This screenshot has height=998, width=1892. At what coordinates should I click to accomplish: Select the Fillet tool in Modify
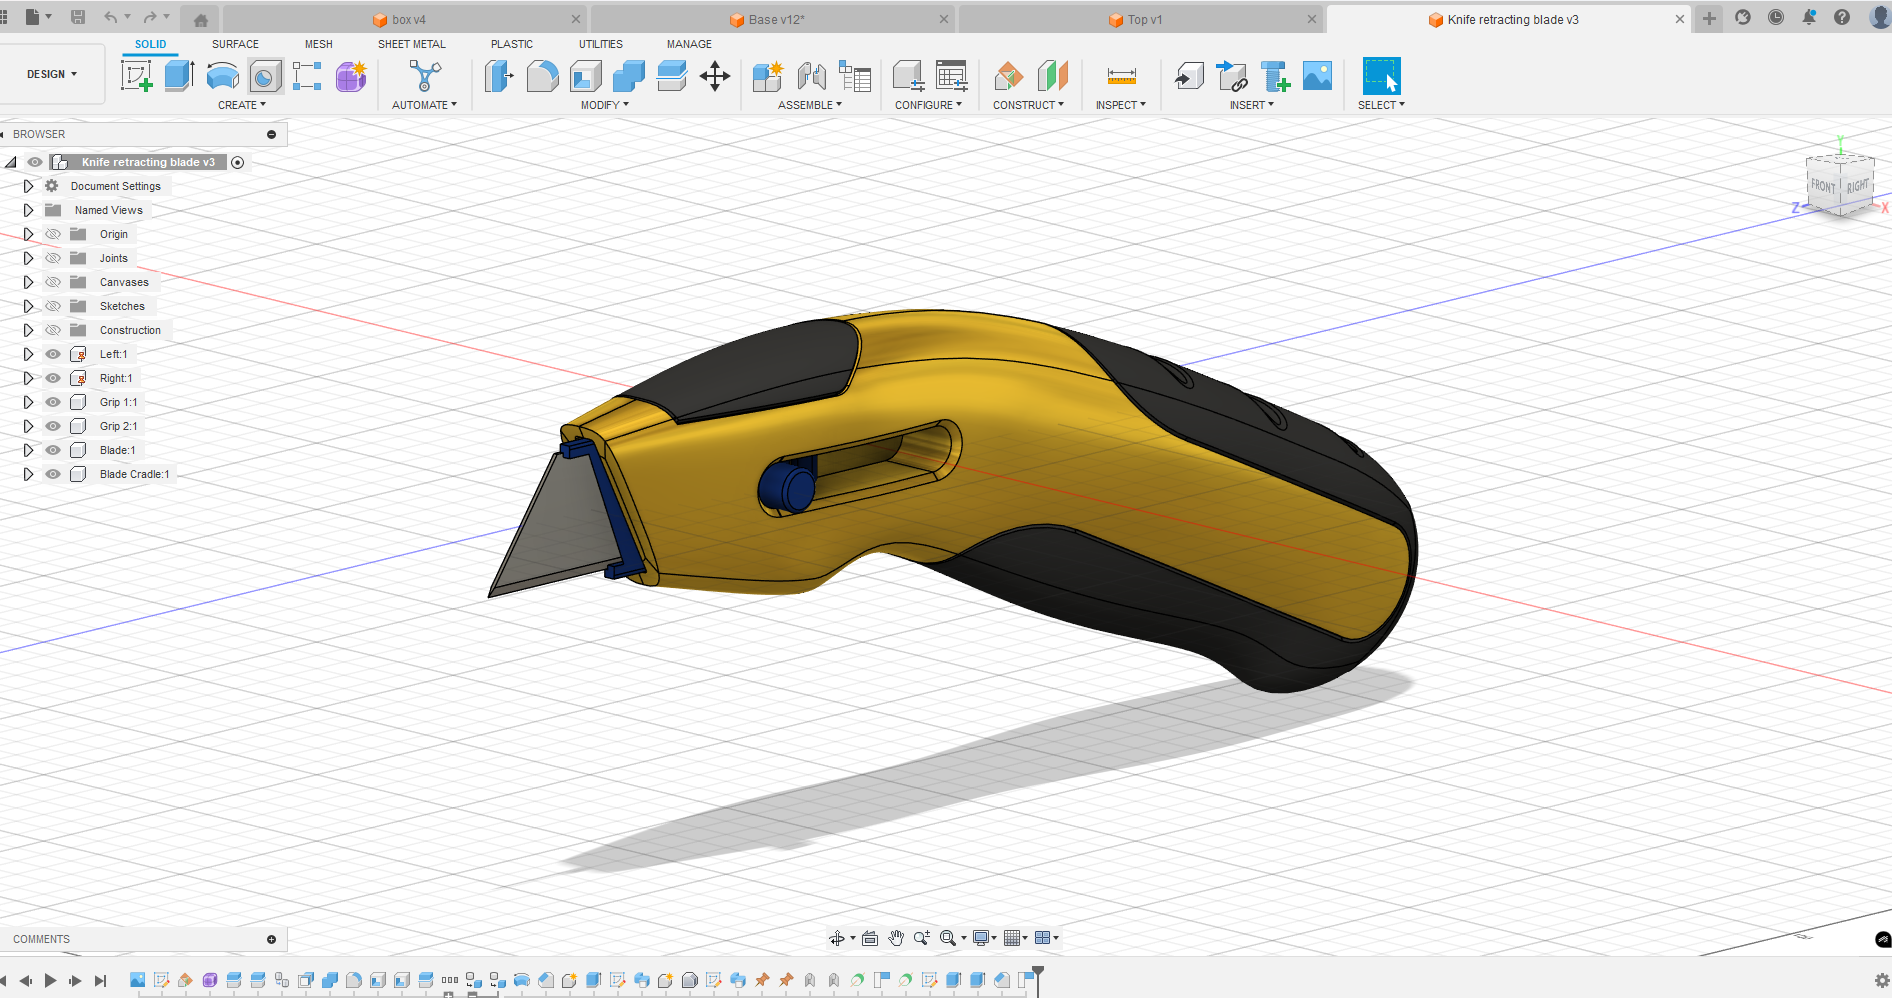pyautogui.click(x=542, y=76)
